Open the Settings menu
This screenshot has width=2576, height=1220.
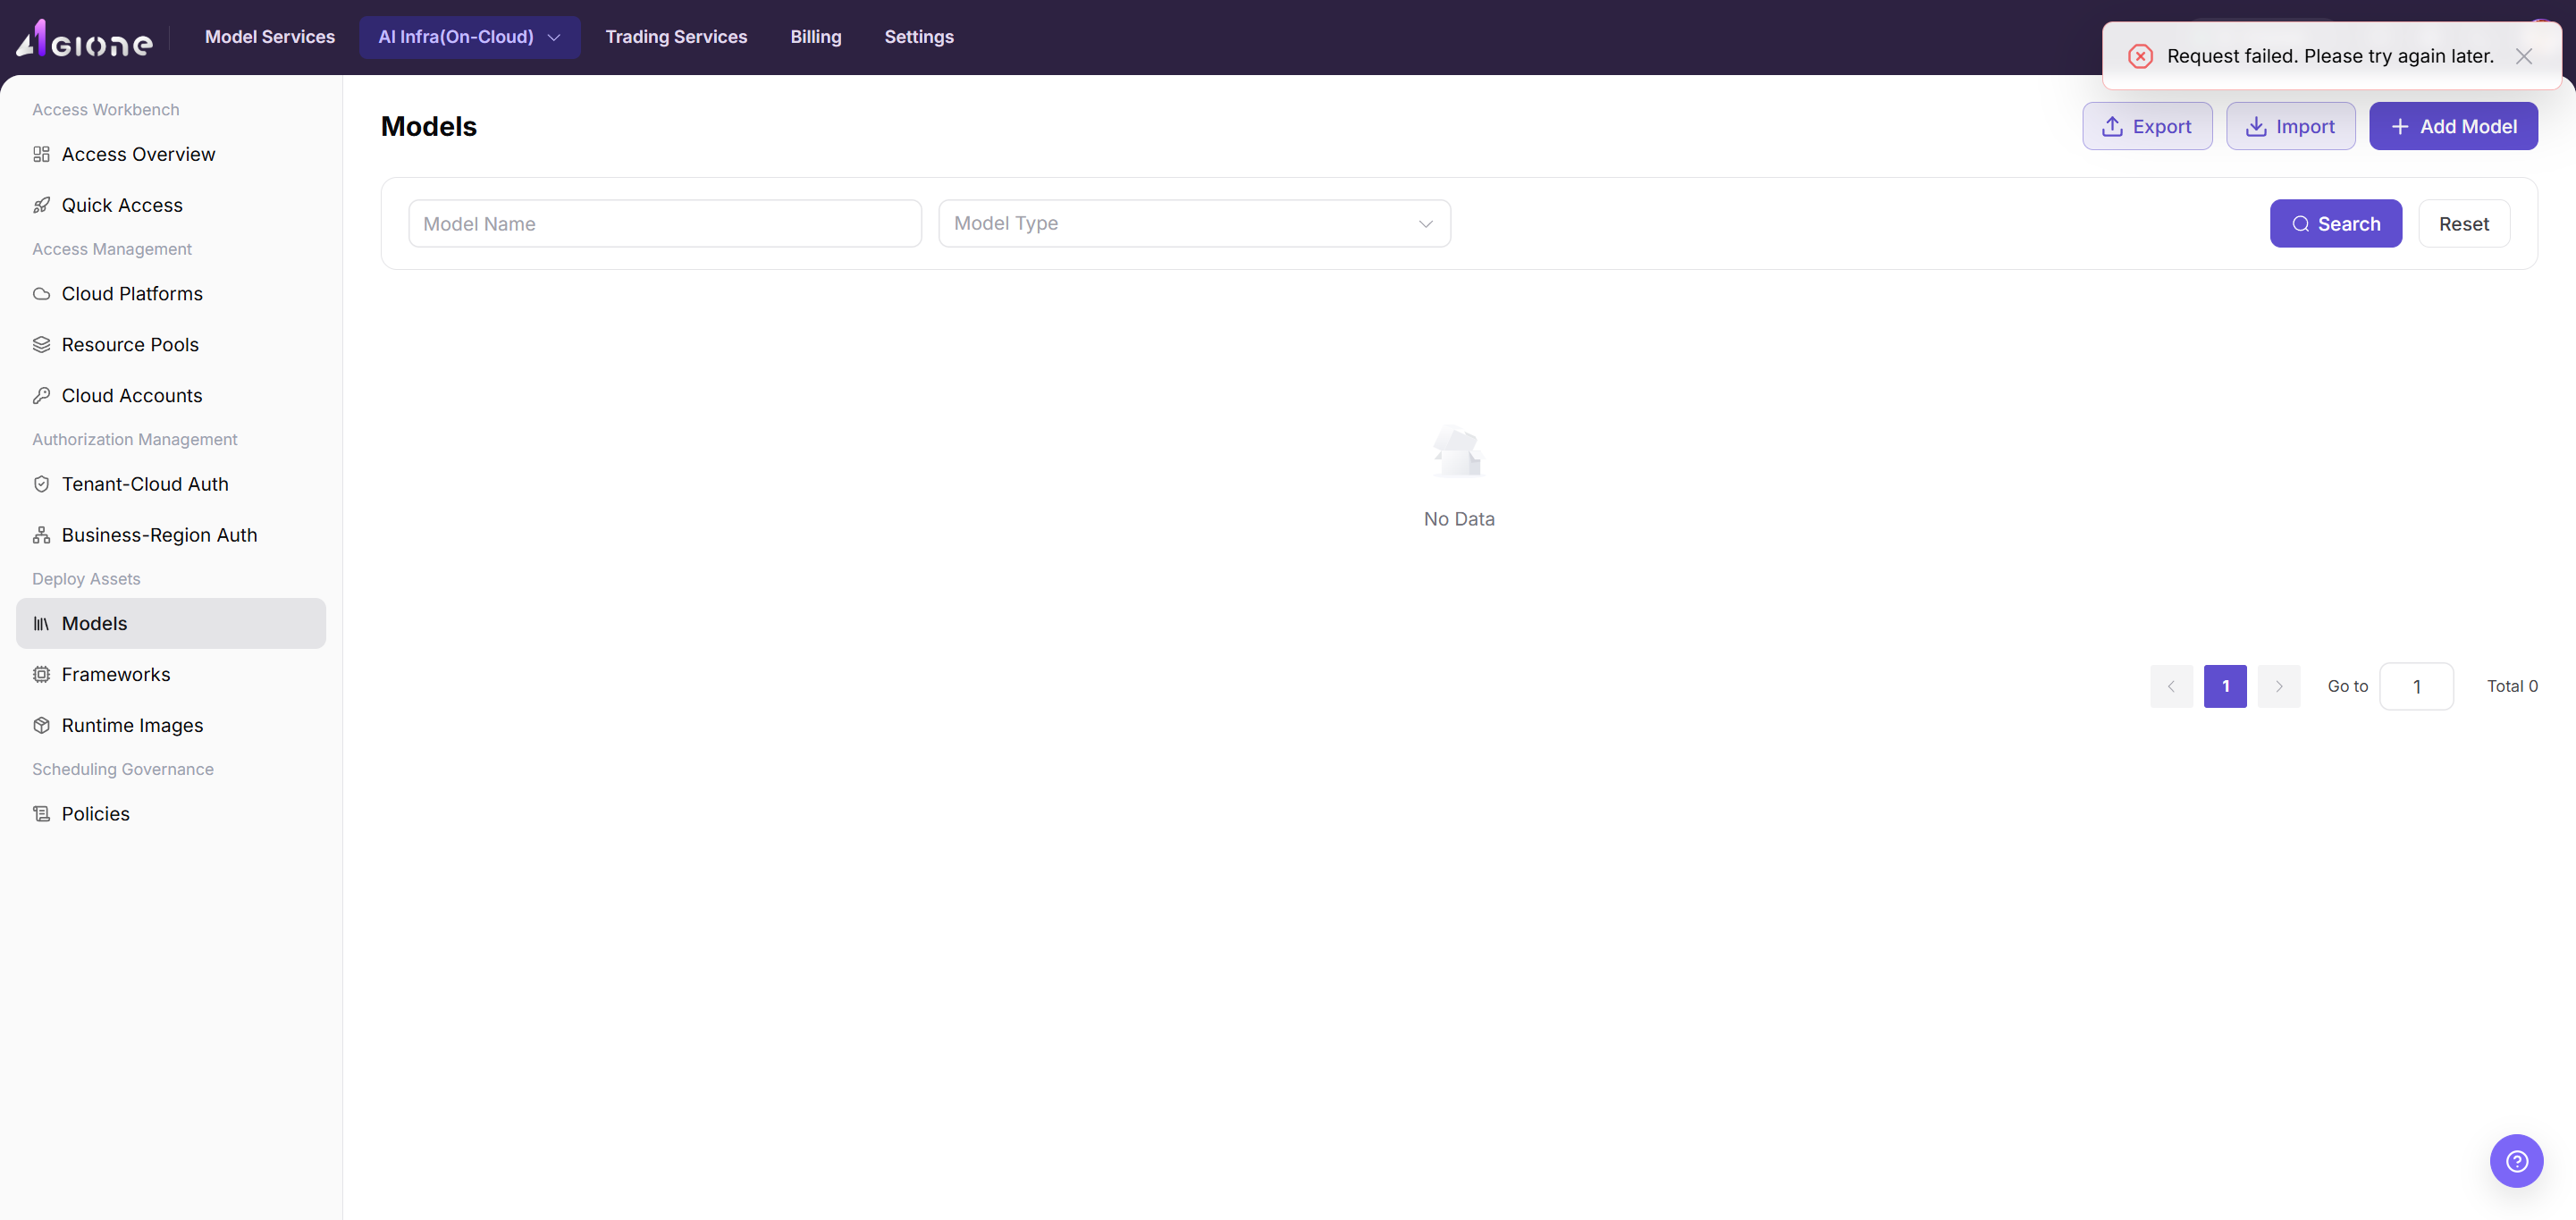coord(919,37)
